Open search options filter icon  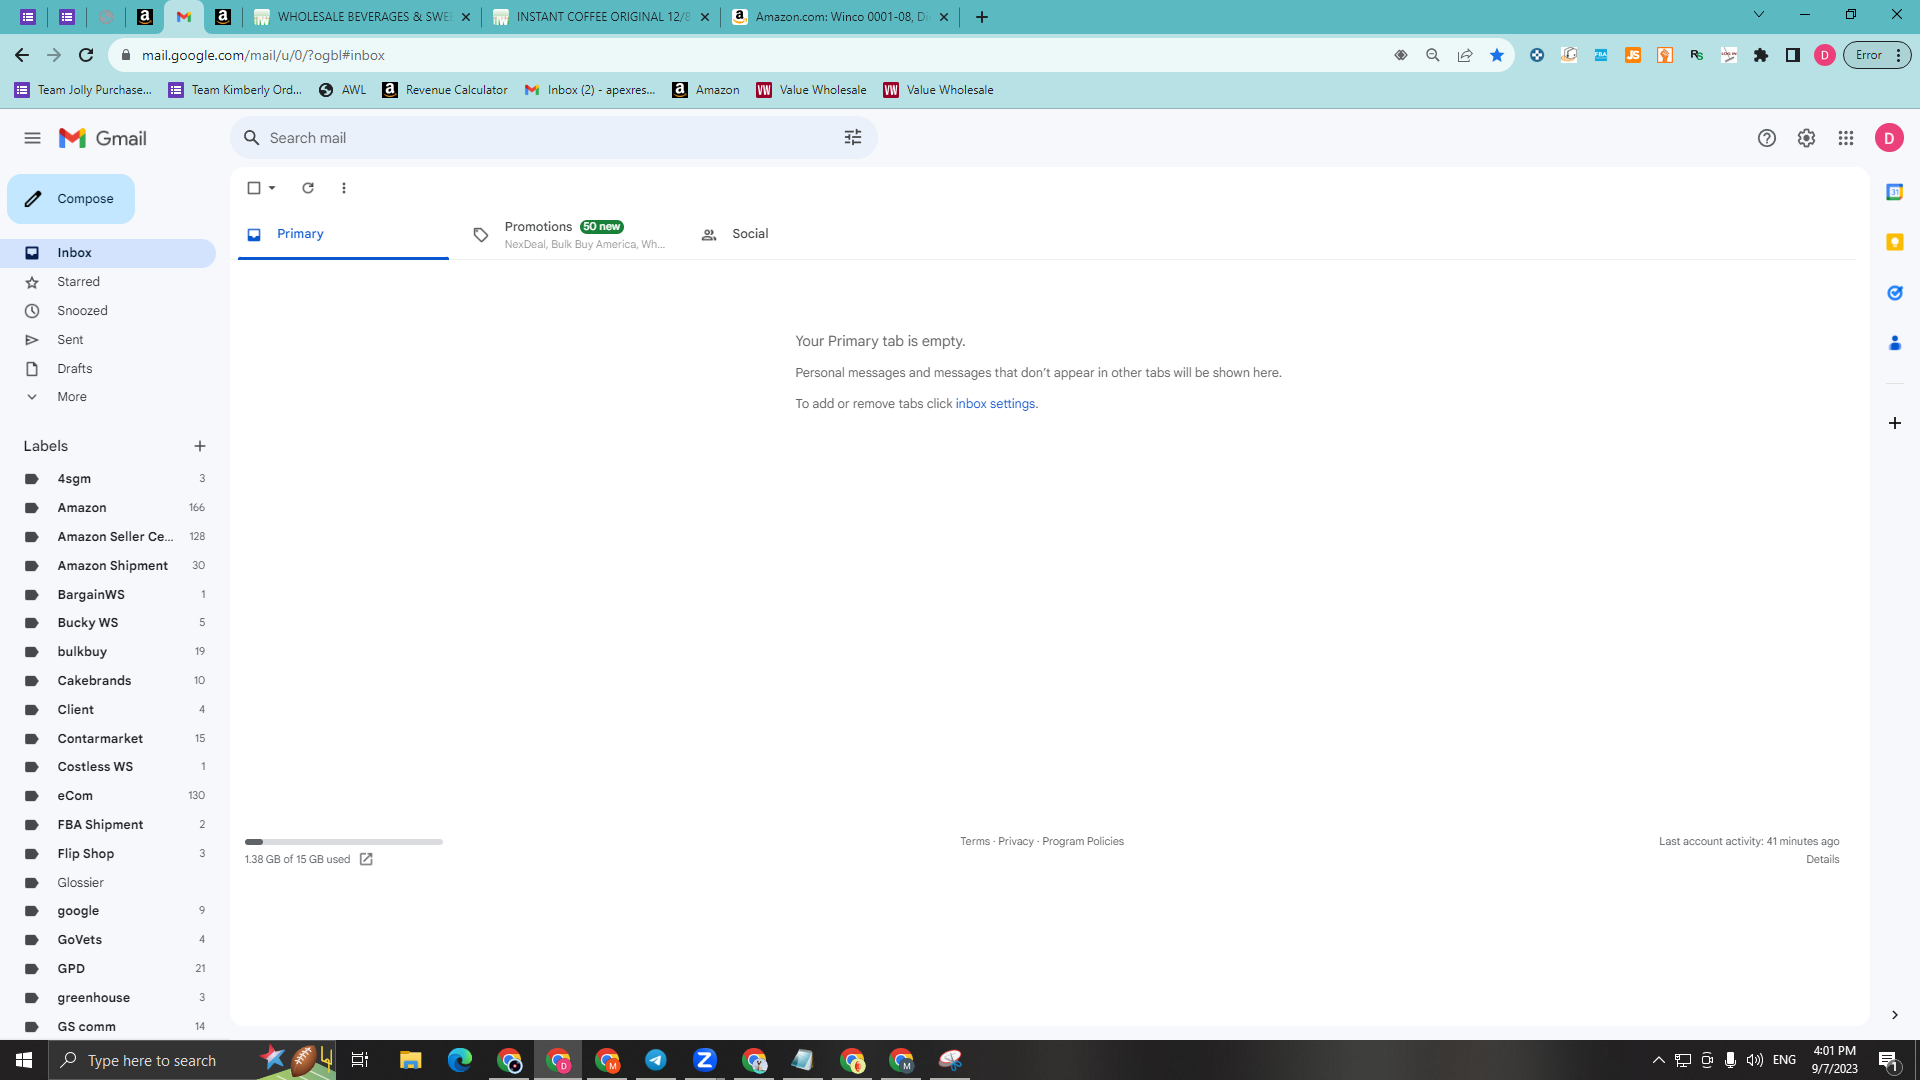coord(853,138)
